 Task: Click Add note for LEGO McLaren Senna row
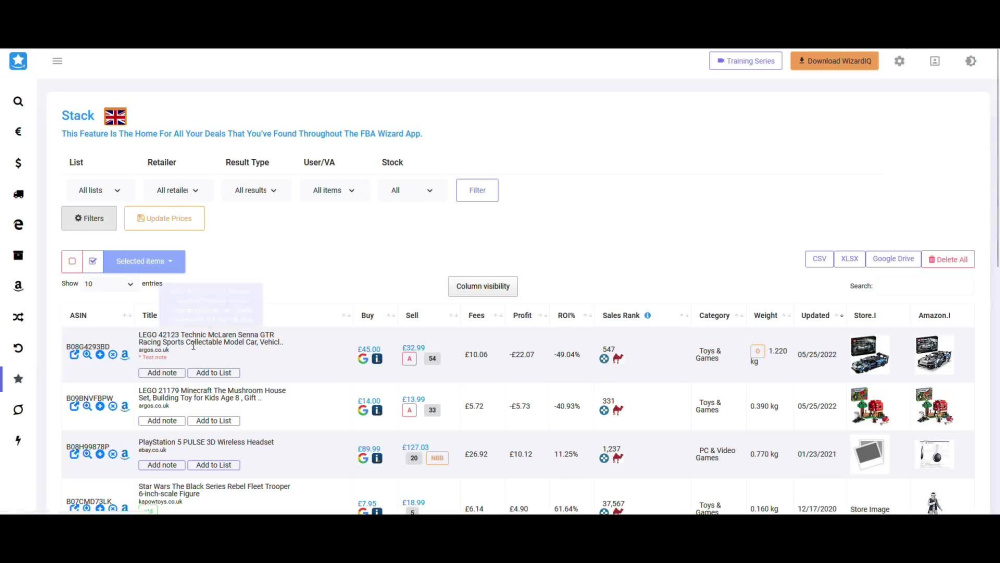point(162,373)
